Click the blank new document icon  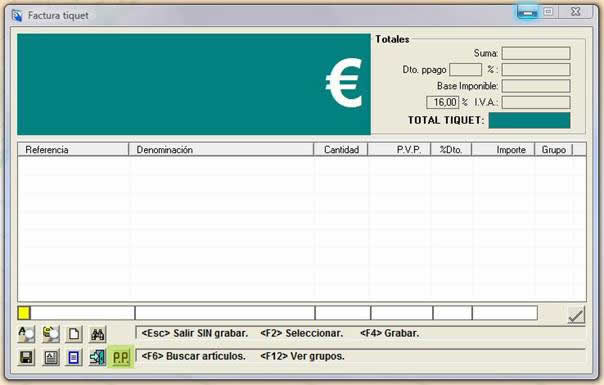coord(74,334)
